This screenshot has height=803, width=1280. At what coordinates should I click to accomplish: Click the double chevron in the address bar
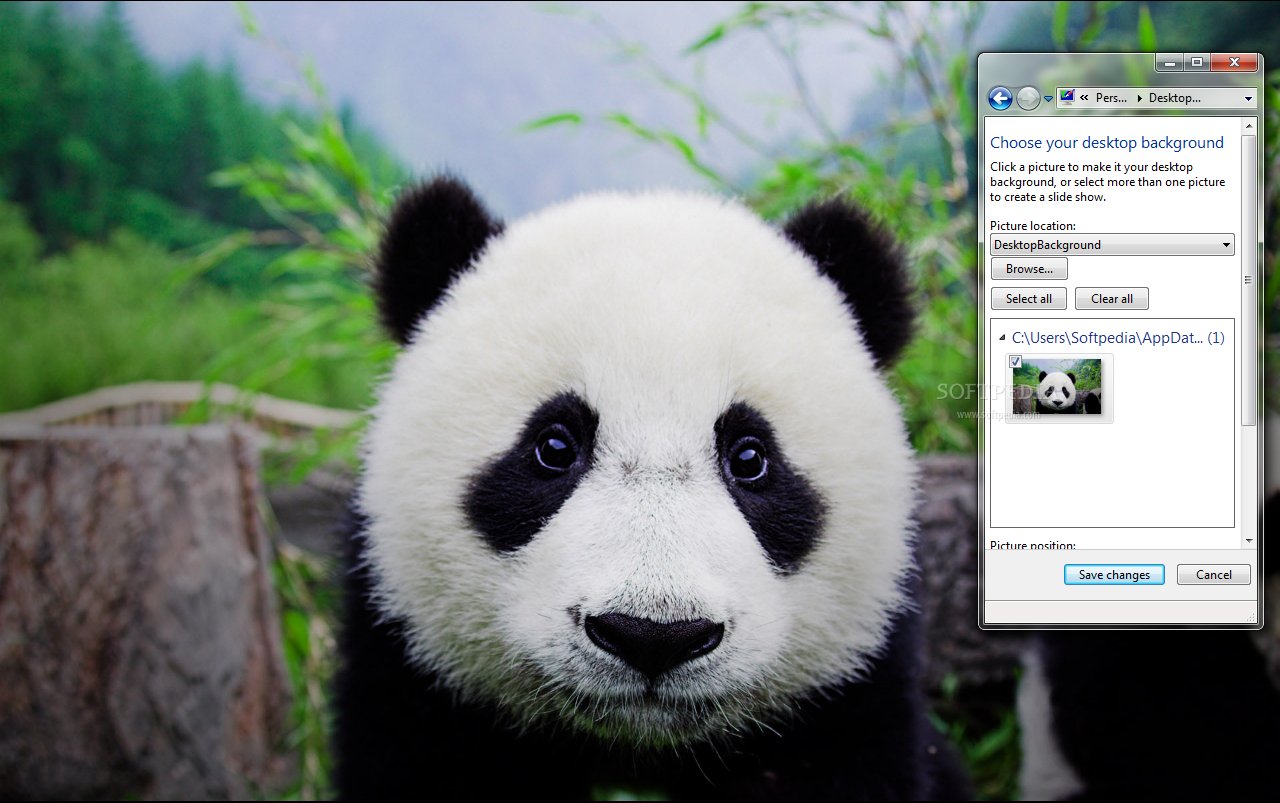[x=1084, y=98]
